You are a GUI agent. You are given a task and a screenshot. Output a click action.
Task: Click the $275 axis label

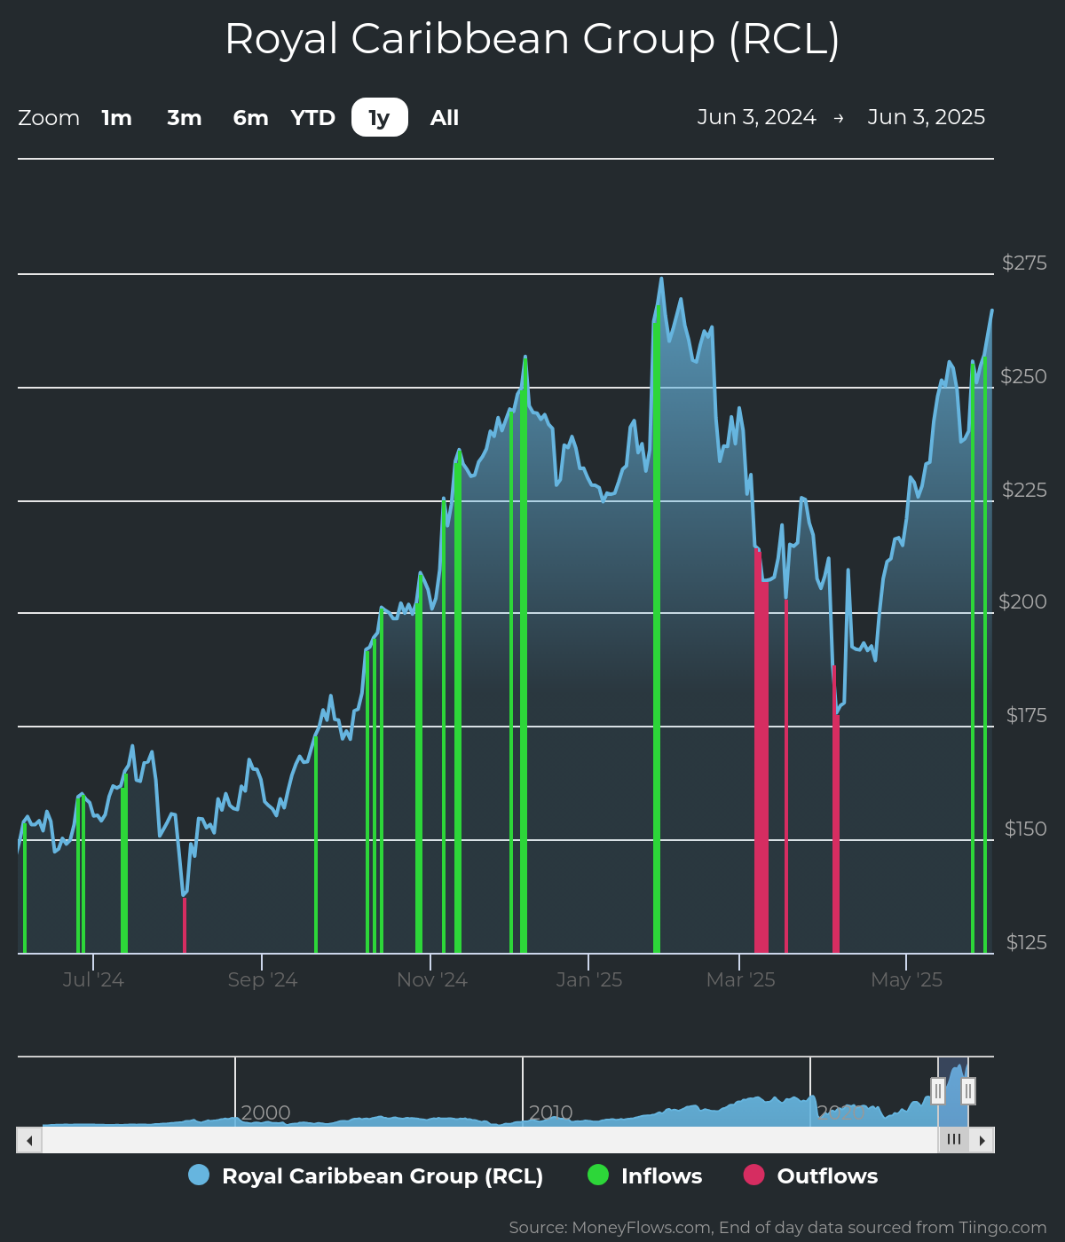click(x=1024, y=263)
